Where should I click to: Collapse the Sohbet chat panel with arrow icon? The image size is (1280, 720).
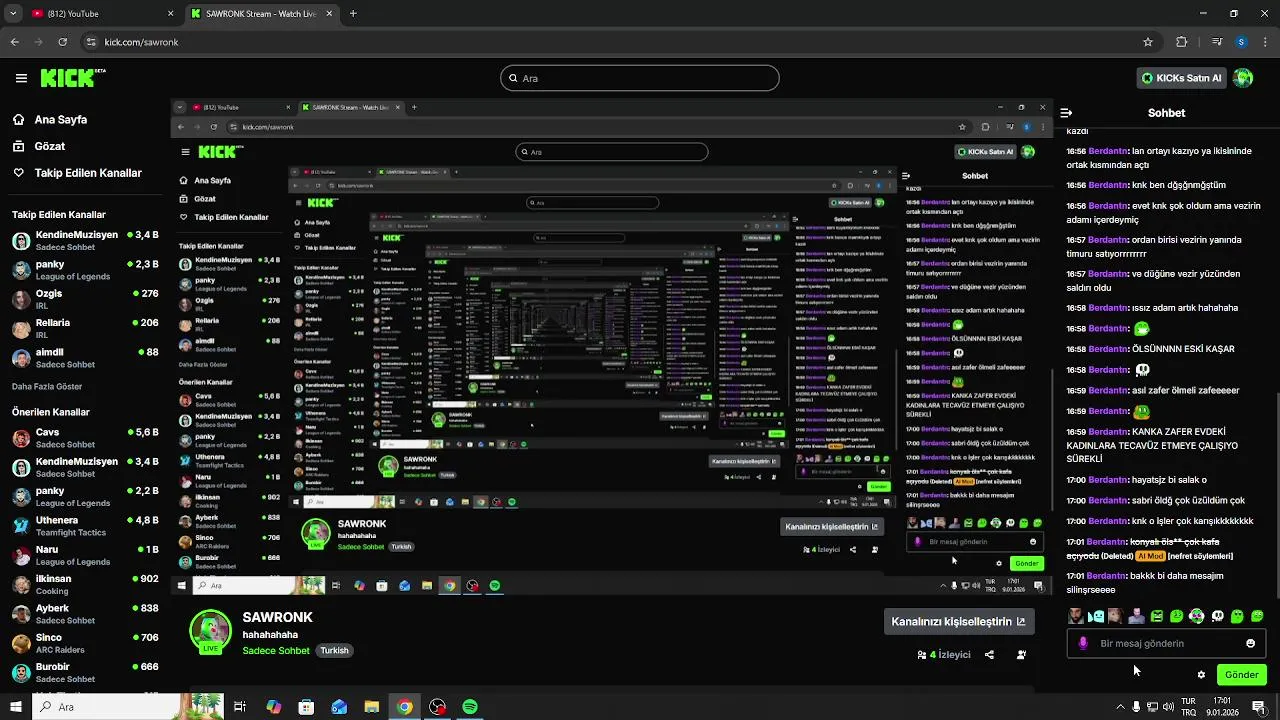coord(1066,113)
